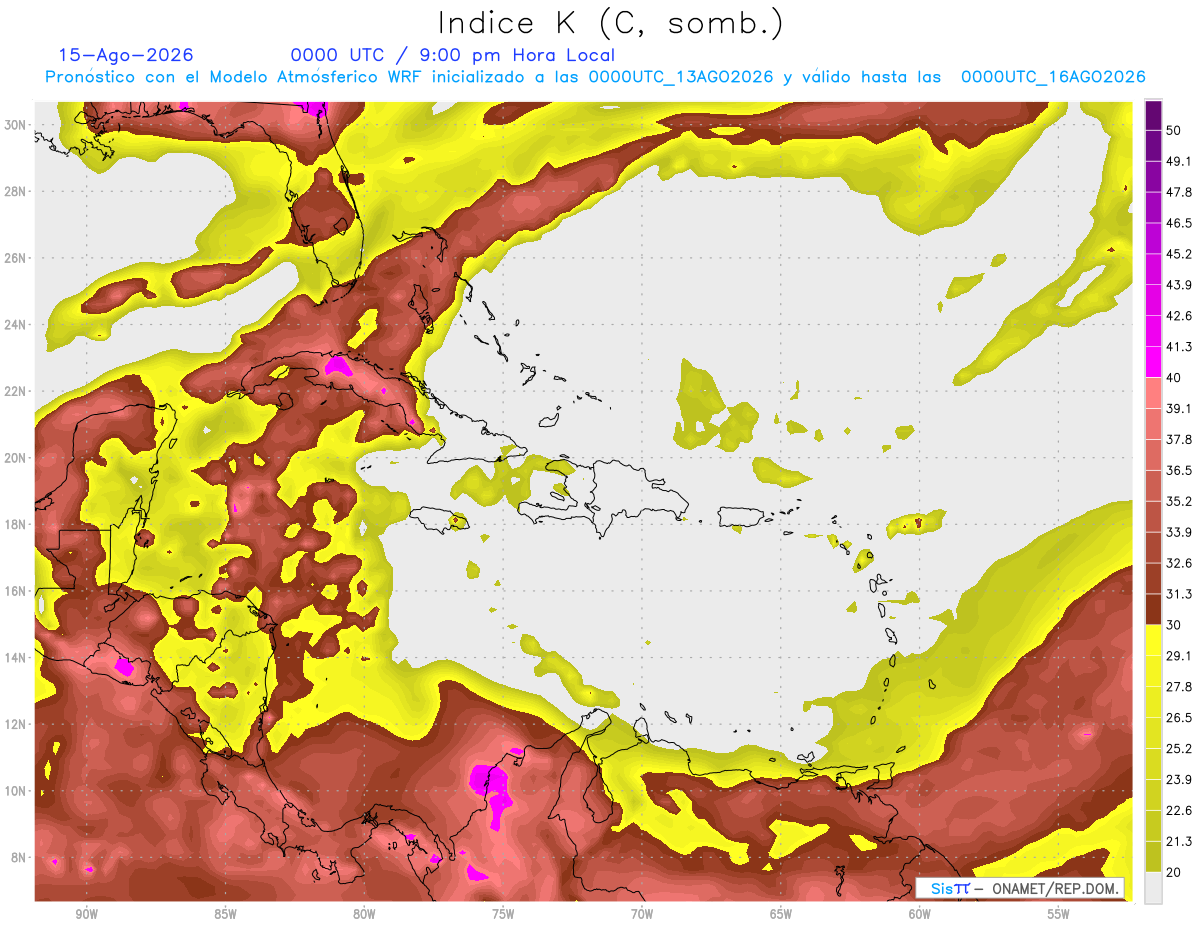
Task: Pick the dark brown swatch between 30 and 31.3
Action: click(1153, 610)
